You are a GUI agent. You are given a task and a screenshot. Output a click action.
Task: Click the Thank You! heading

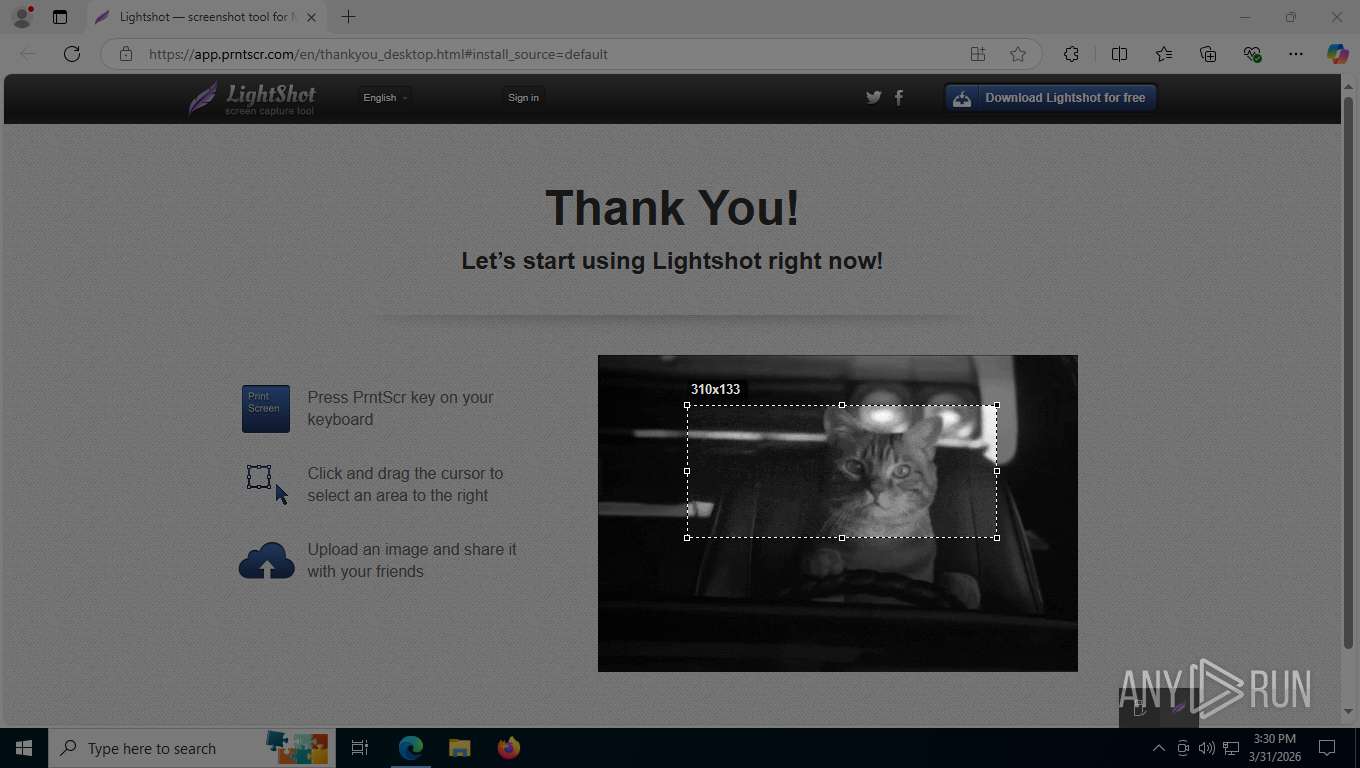tap(672, 208)
